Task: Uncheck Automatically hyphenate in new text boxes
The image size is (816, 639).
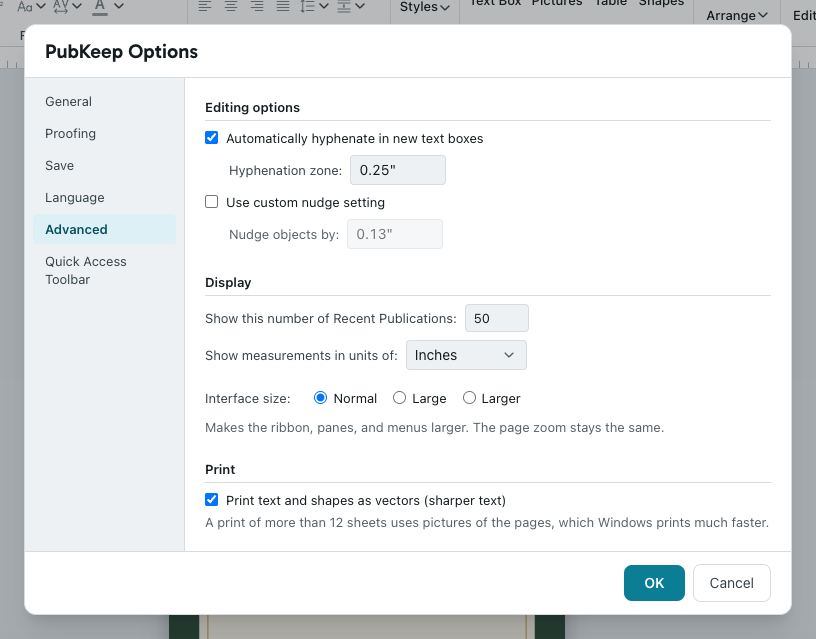Action: [x=211, y=138]
